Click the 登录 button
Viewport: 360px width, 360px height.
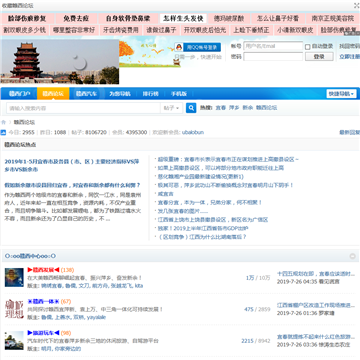coord(319,57)
